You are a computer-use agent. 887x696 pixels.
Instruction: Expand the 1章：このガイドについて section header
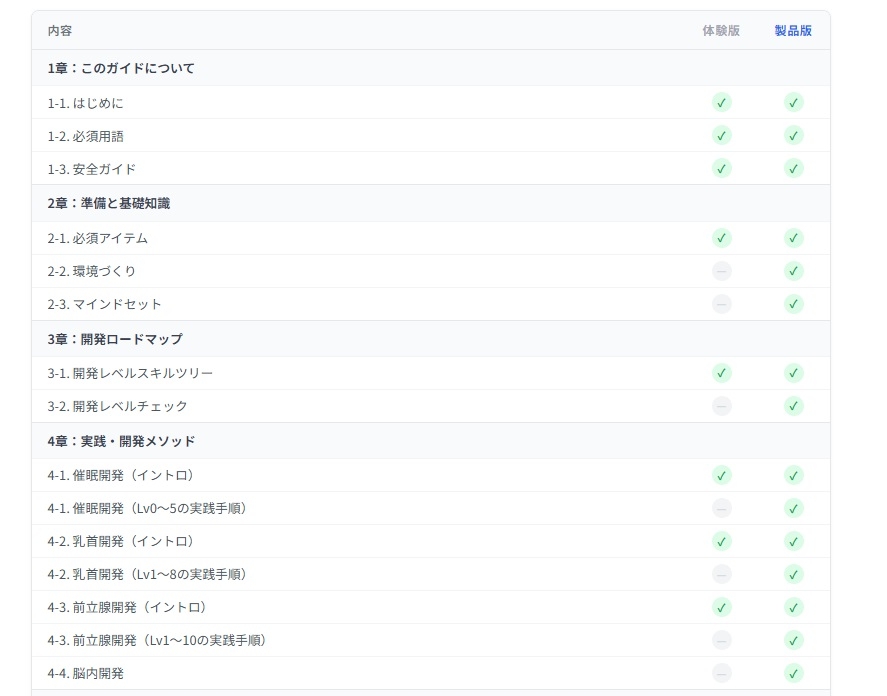121,68
